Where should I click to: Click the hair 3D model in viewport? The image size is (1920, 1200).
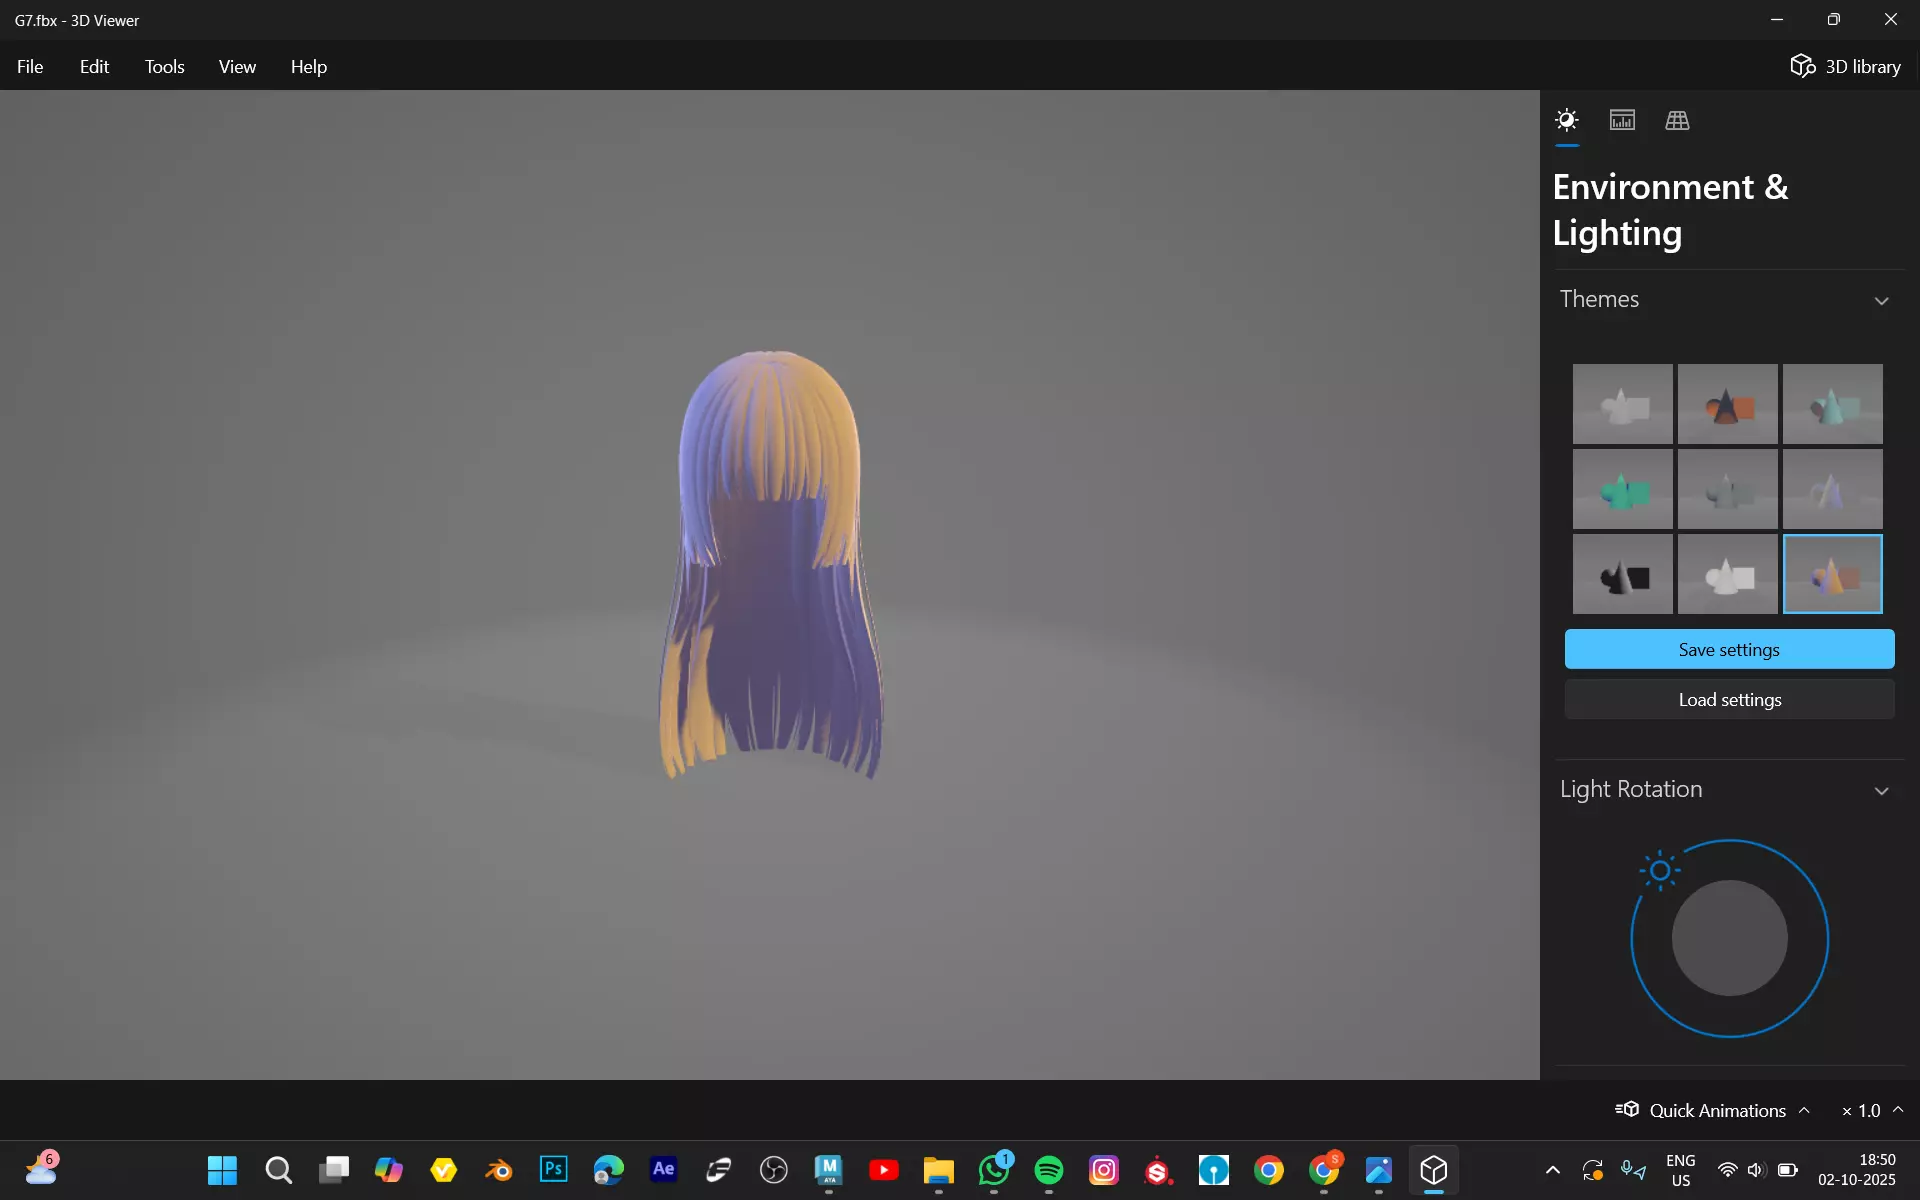tap(770, 565)
